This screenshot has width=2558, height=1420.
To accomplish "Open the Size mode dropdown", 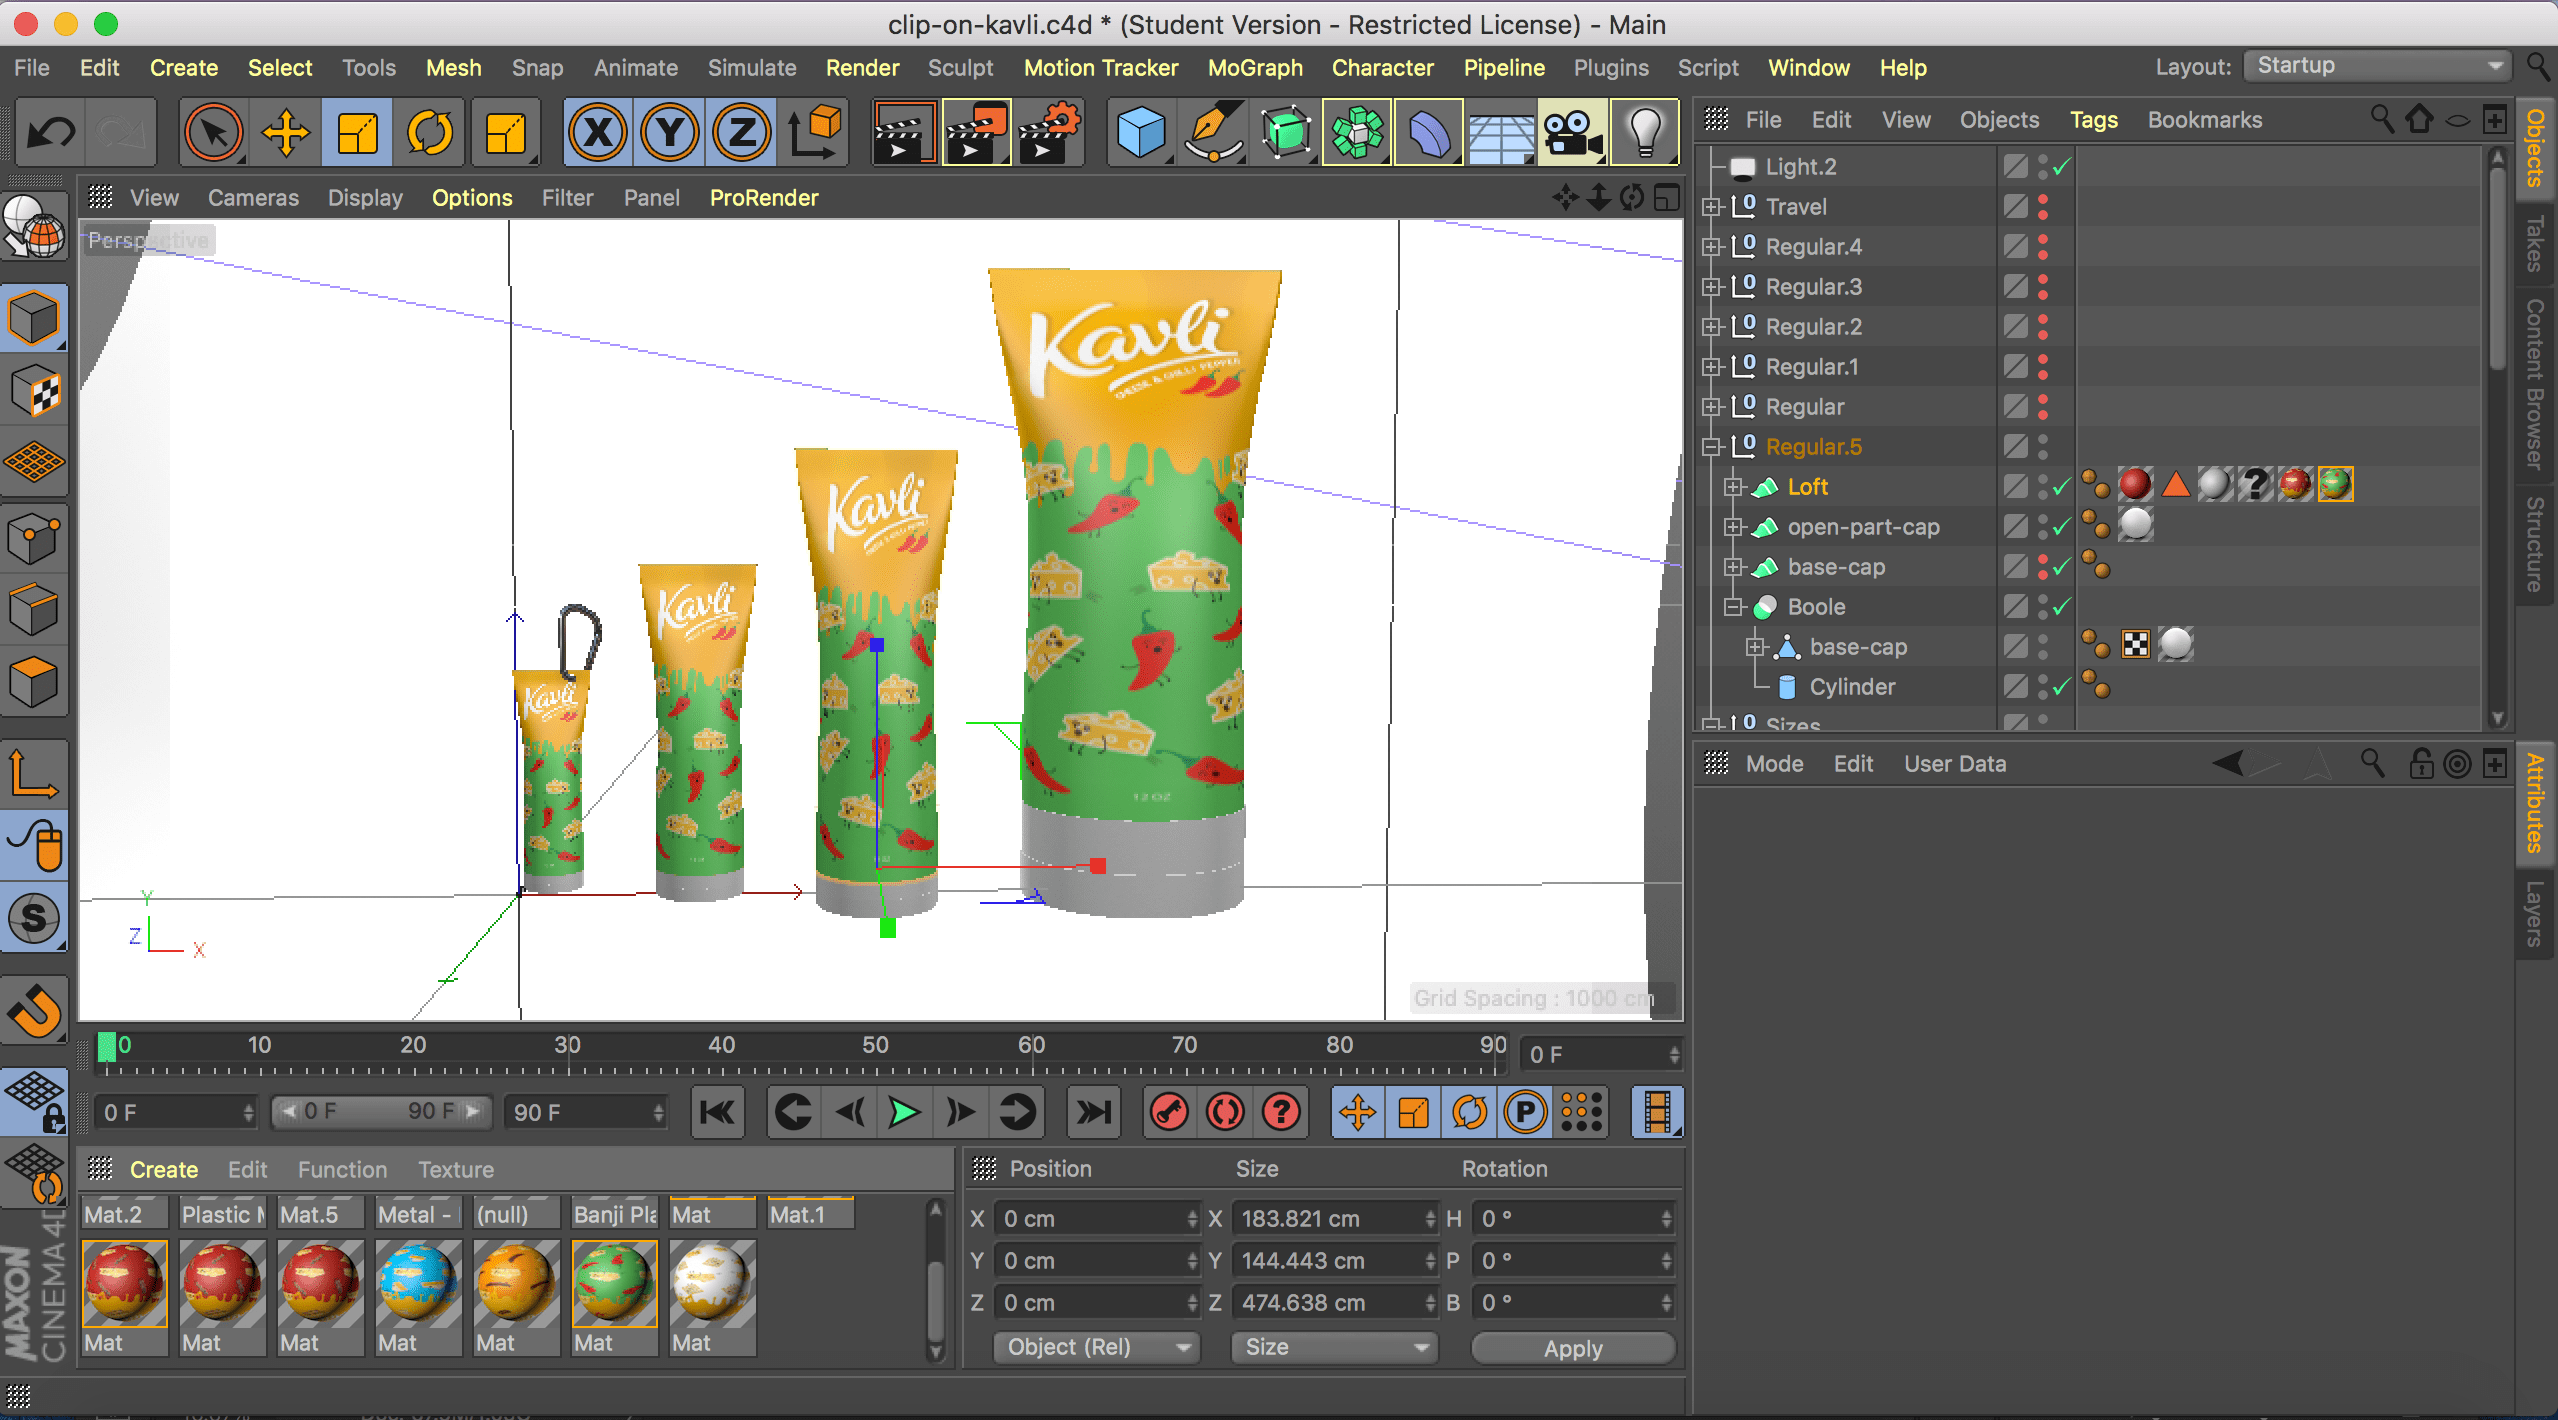I will [1334, 1347].
